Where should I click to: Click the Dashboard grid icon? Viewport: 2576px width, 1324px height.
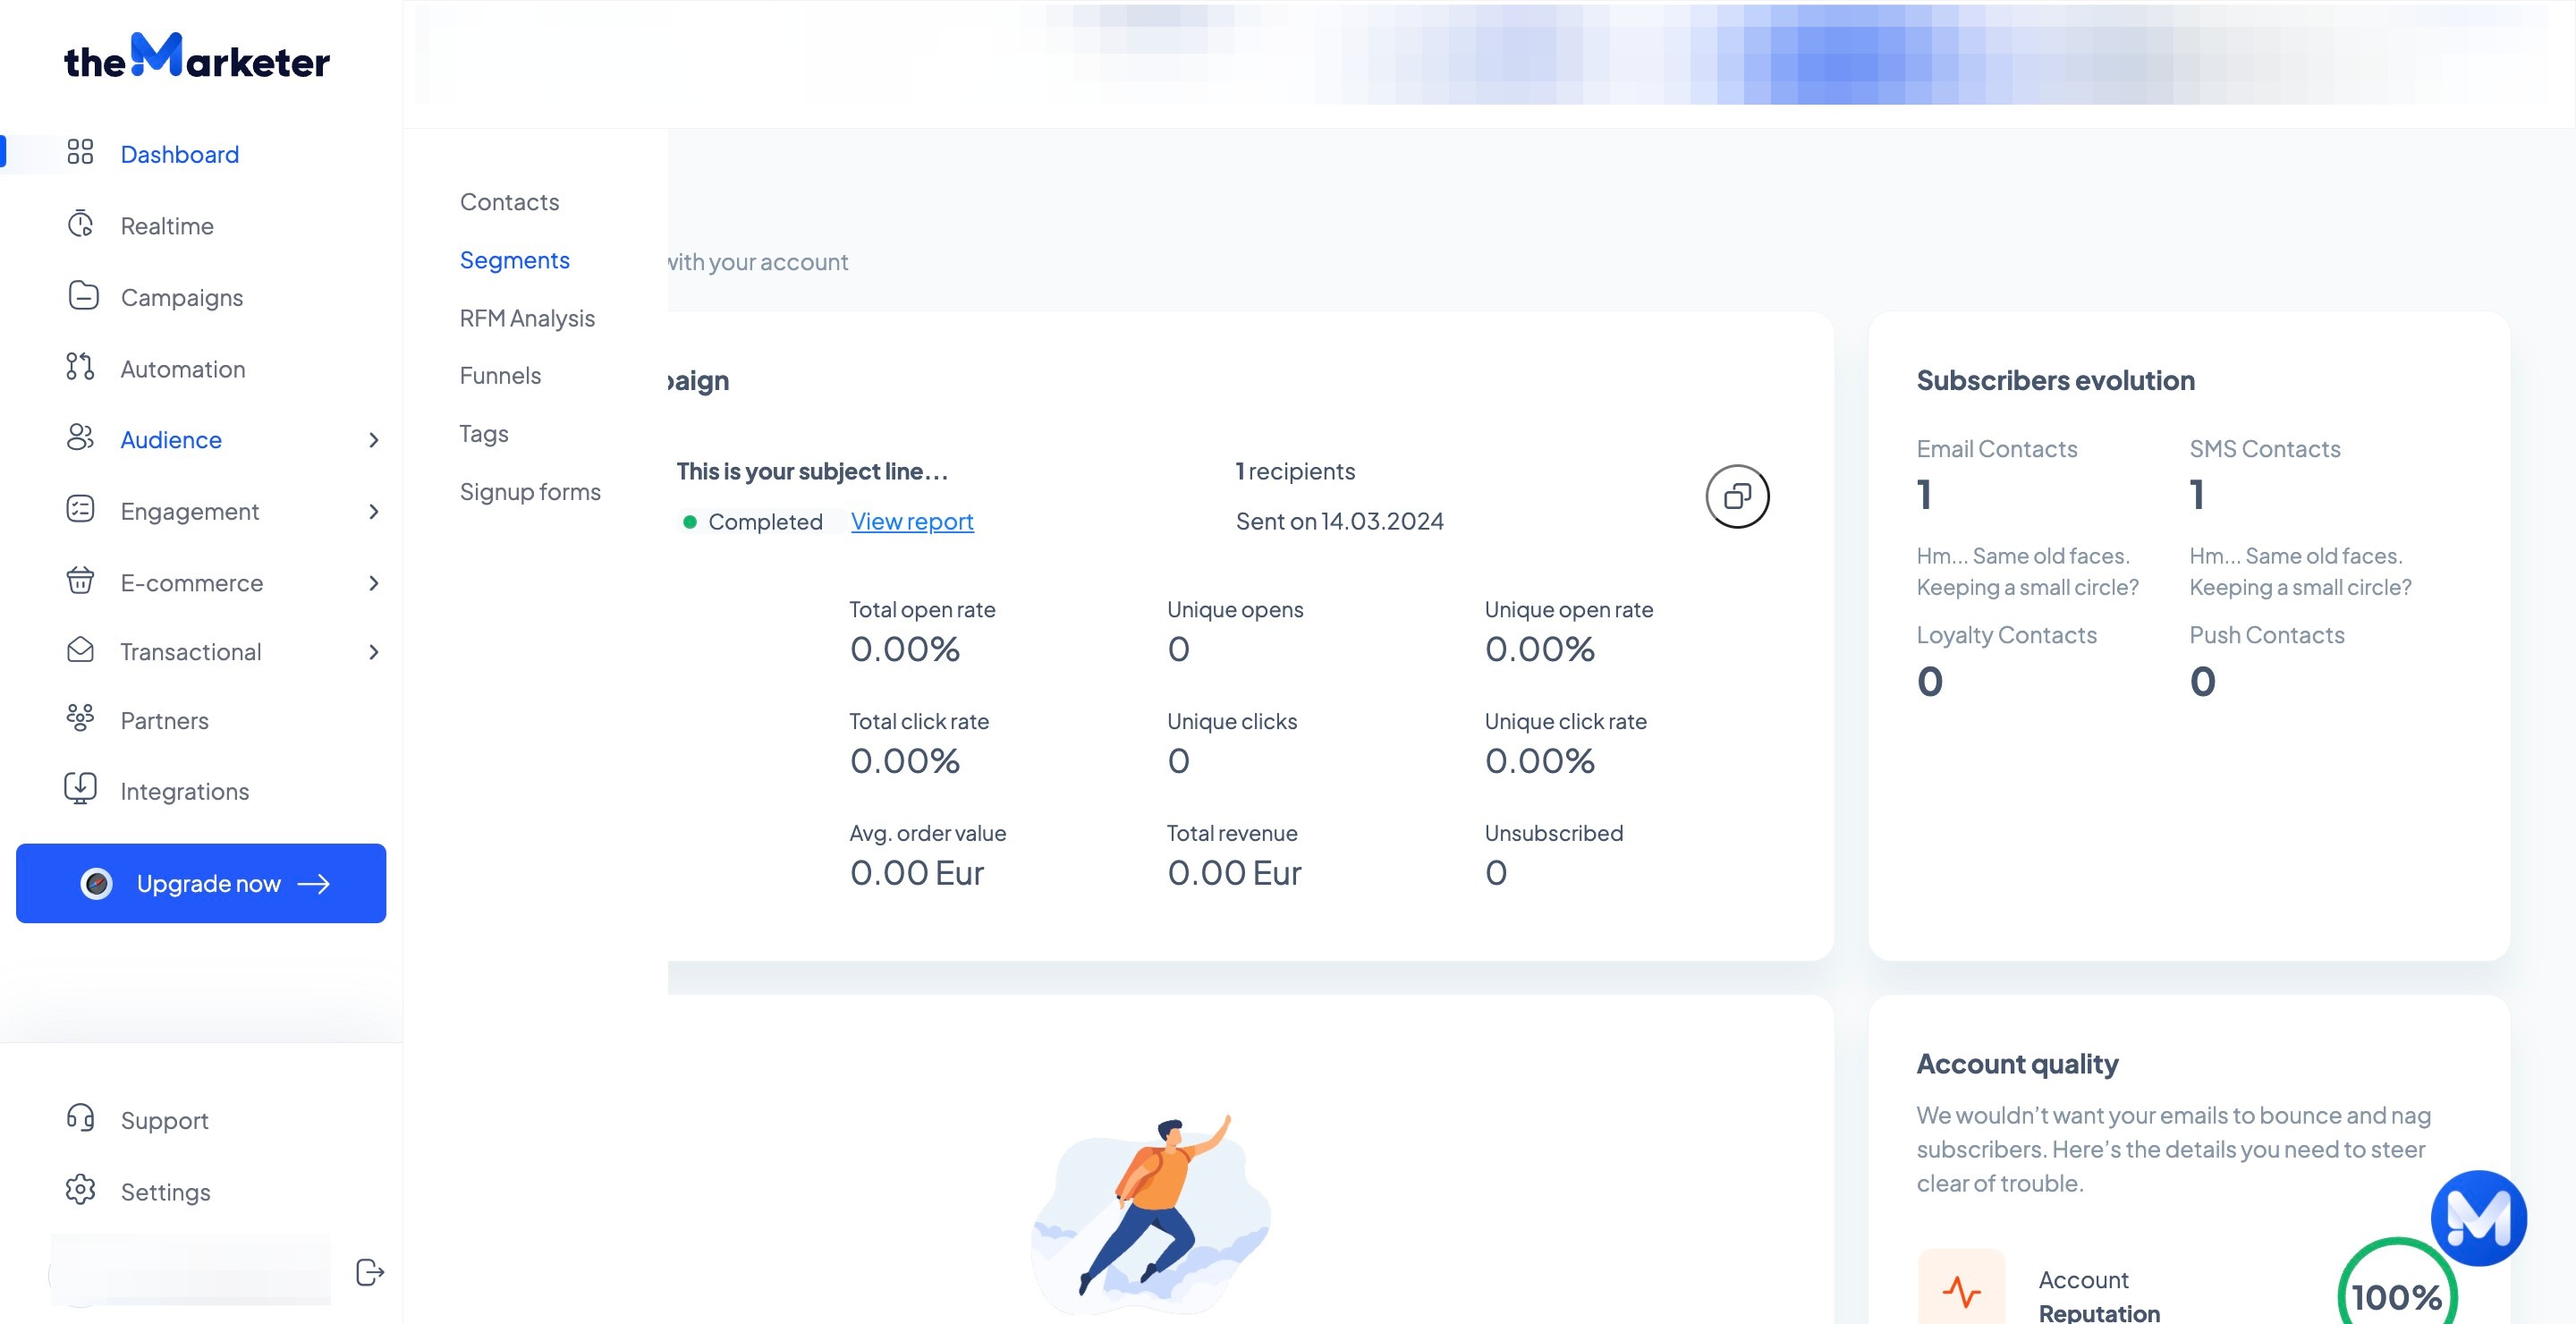pos(80,152)
